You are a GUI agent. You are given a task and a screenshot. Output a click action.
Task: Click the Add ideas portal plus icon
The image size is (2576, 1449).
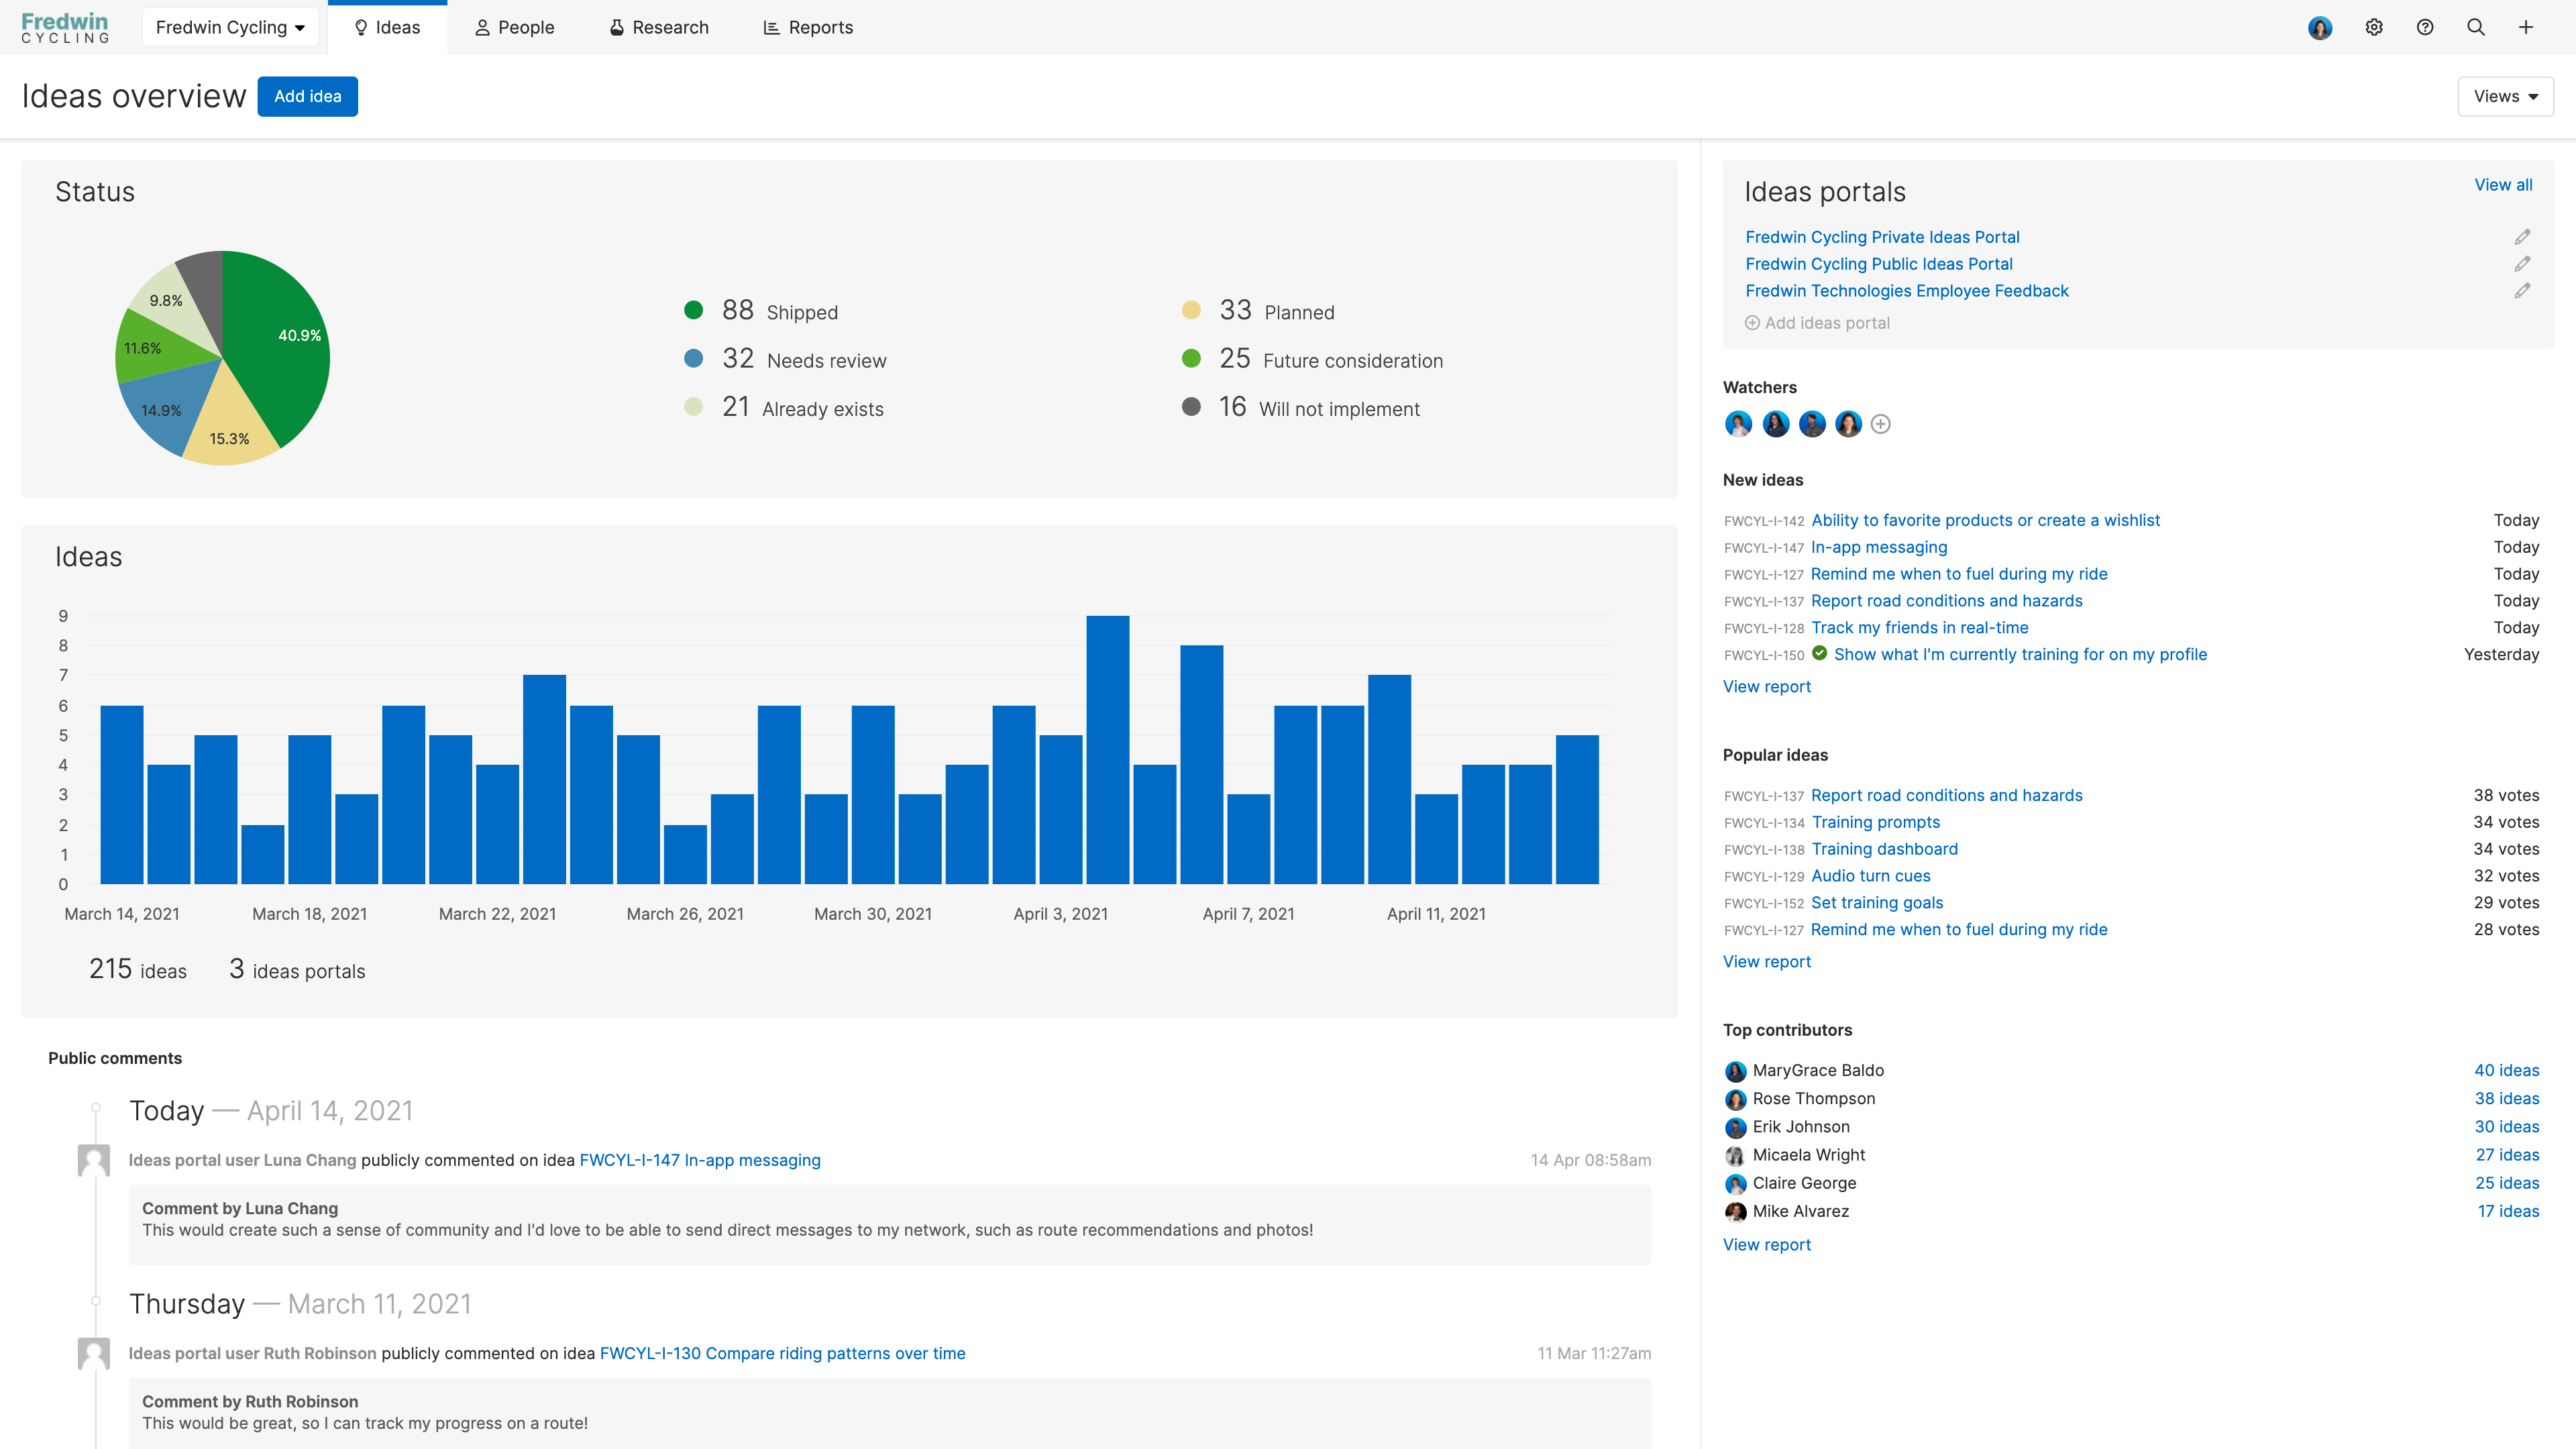pos(1752,322)
